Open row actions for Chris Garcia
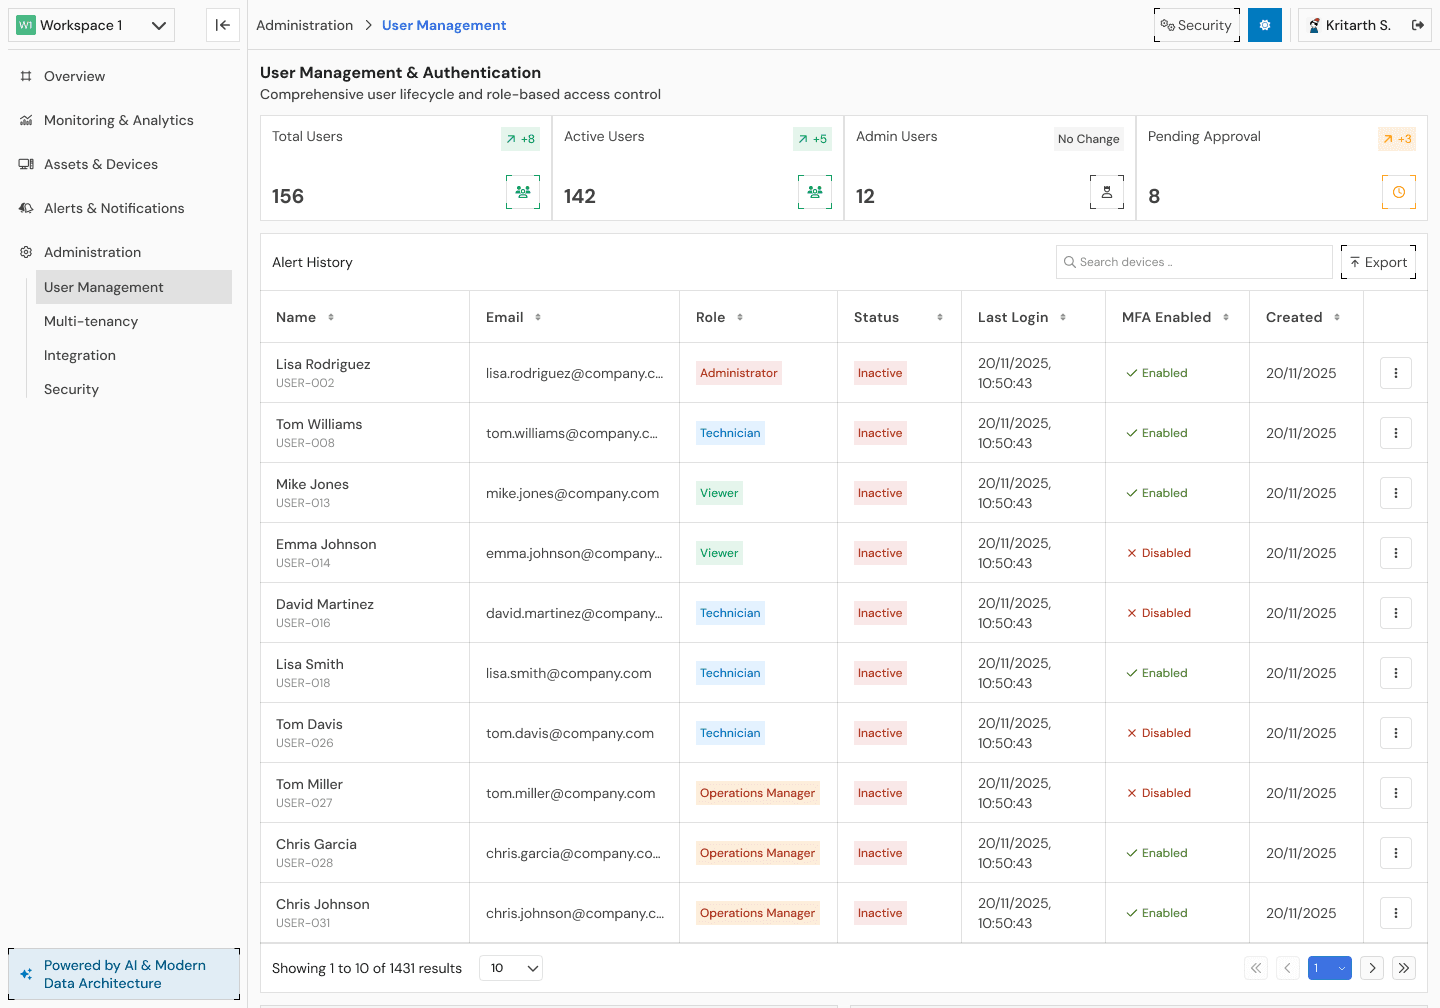 coord(1396,853)
